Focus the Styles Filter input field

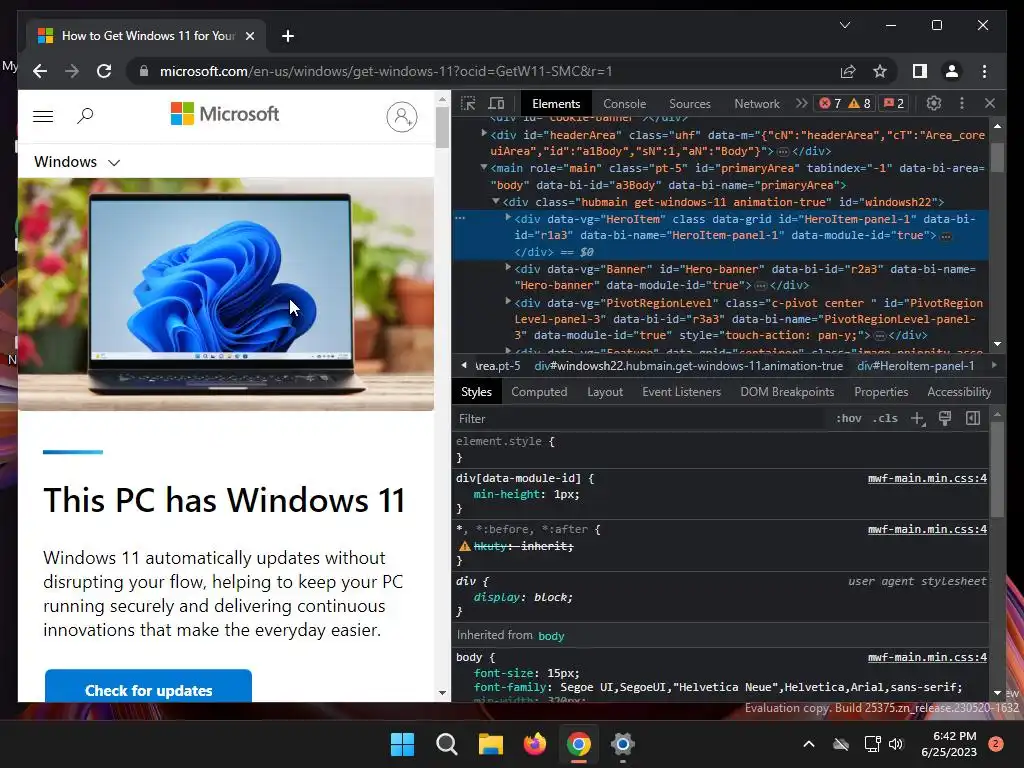click(x=640, y=419)
